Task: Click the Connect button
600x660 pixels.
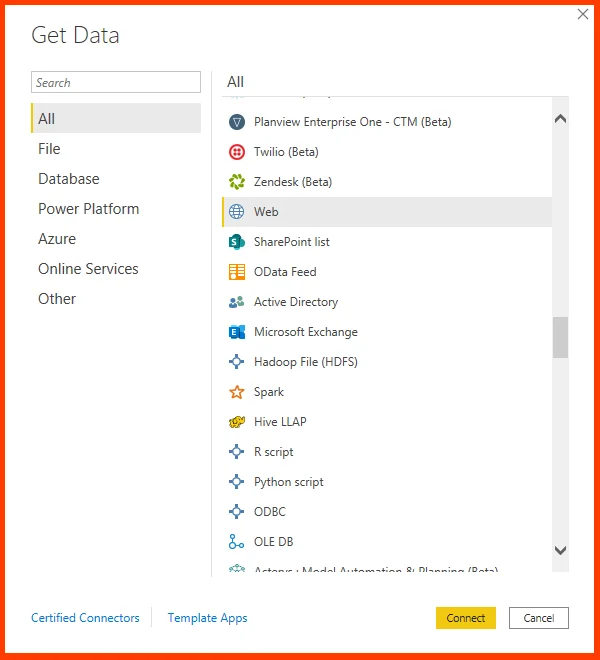Action: coord(466,618)
